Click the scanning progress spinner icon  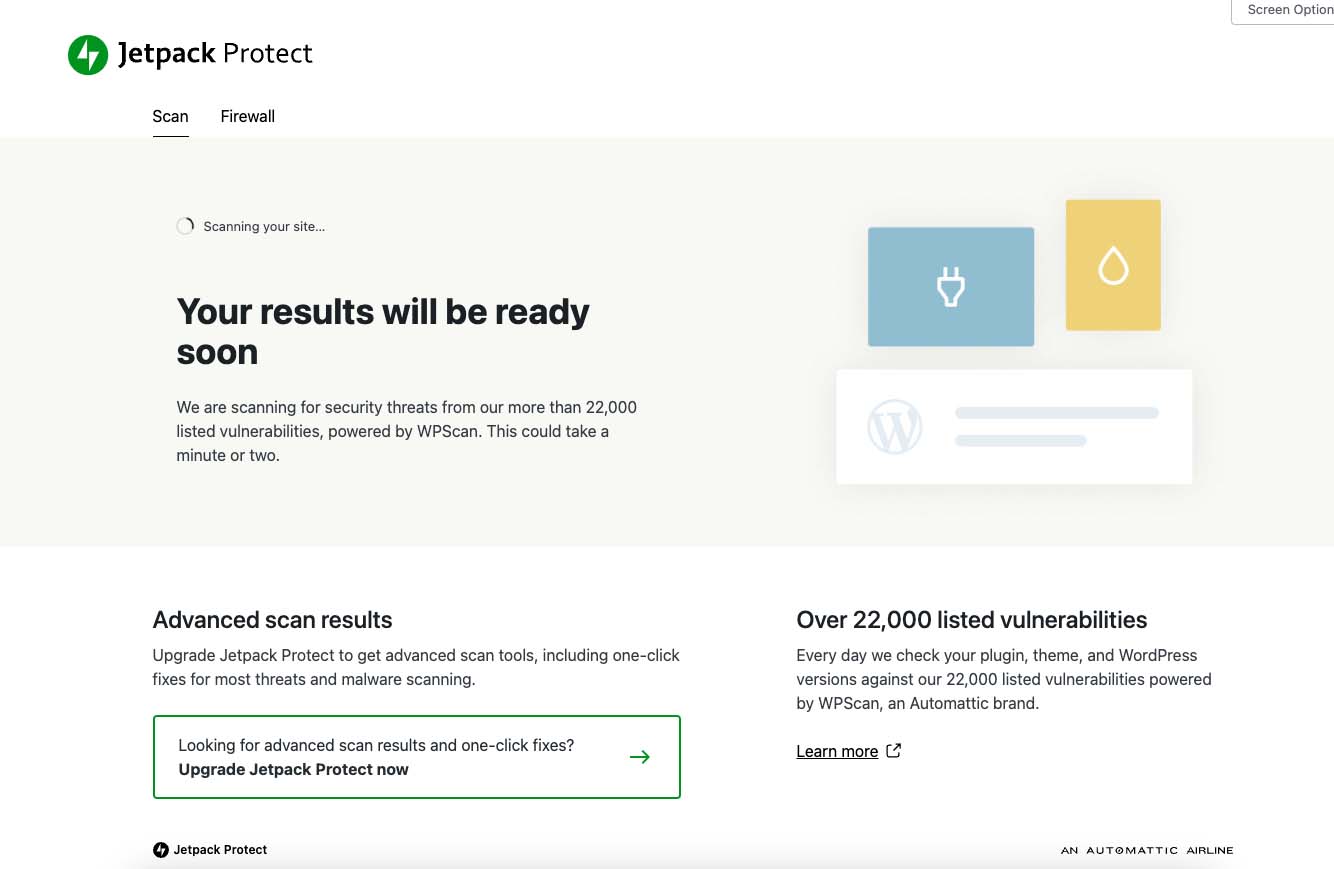click(x=185, y=226)
